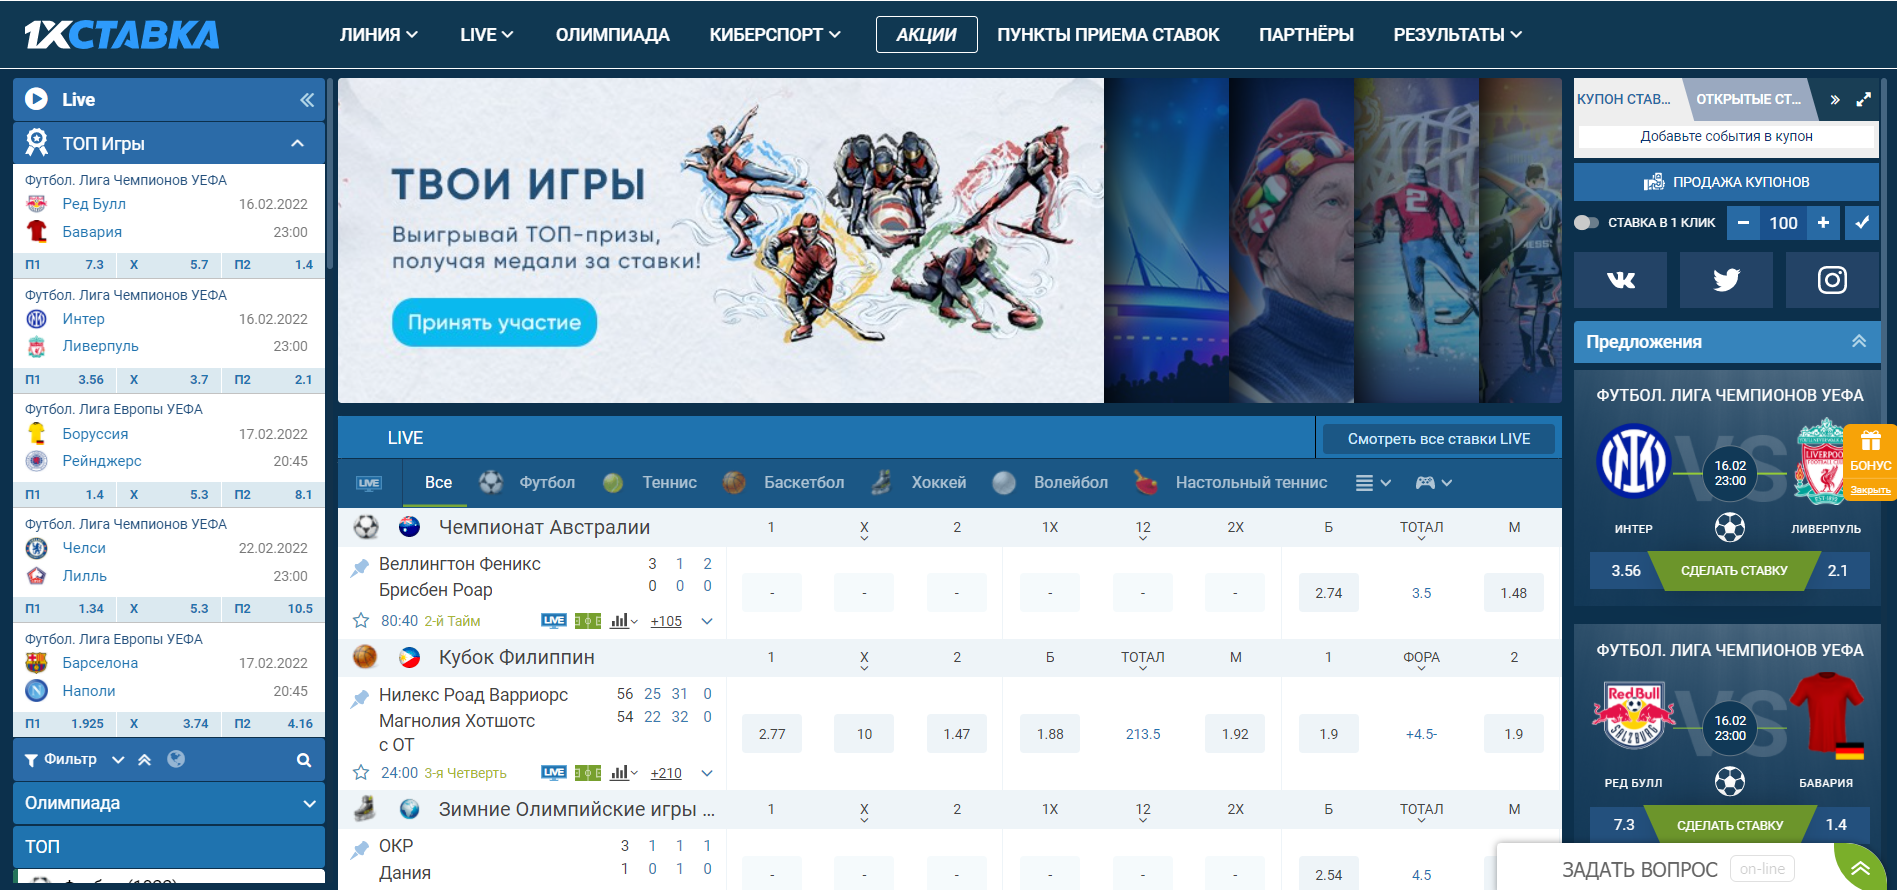Open the ЛИНИЯ dropdown menu
Image resolution: width=1897 pixels, height=890 pixels.
[378, 34]
